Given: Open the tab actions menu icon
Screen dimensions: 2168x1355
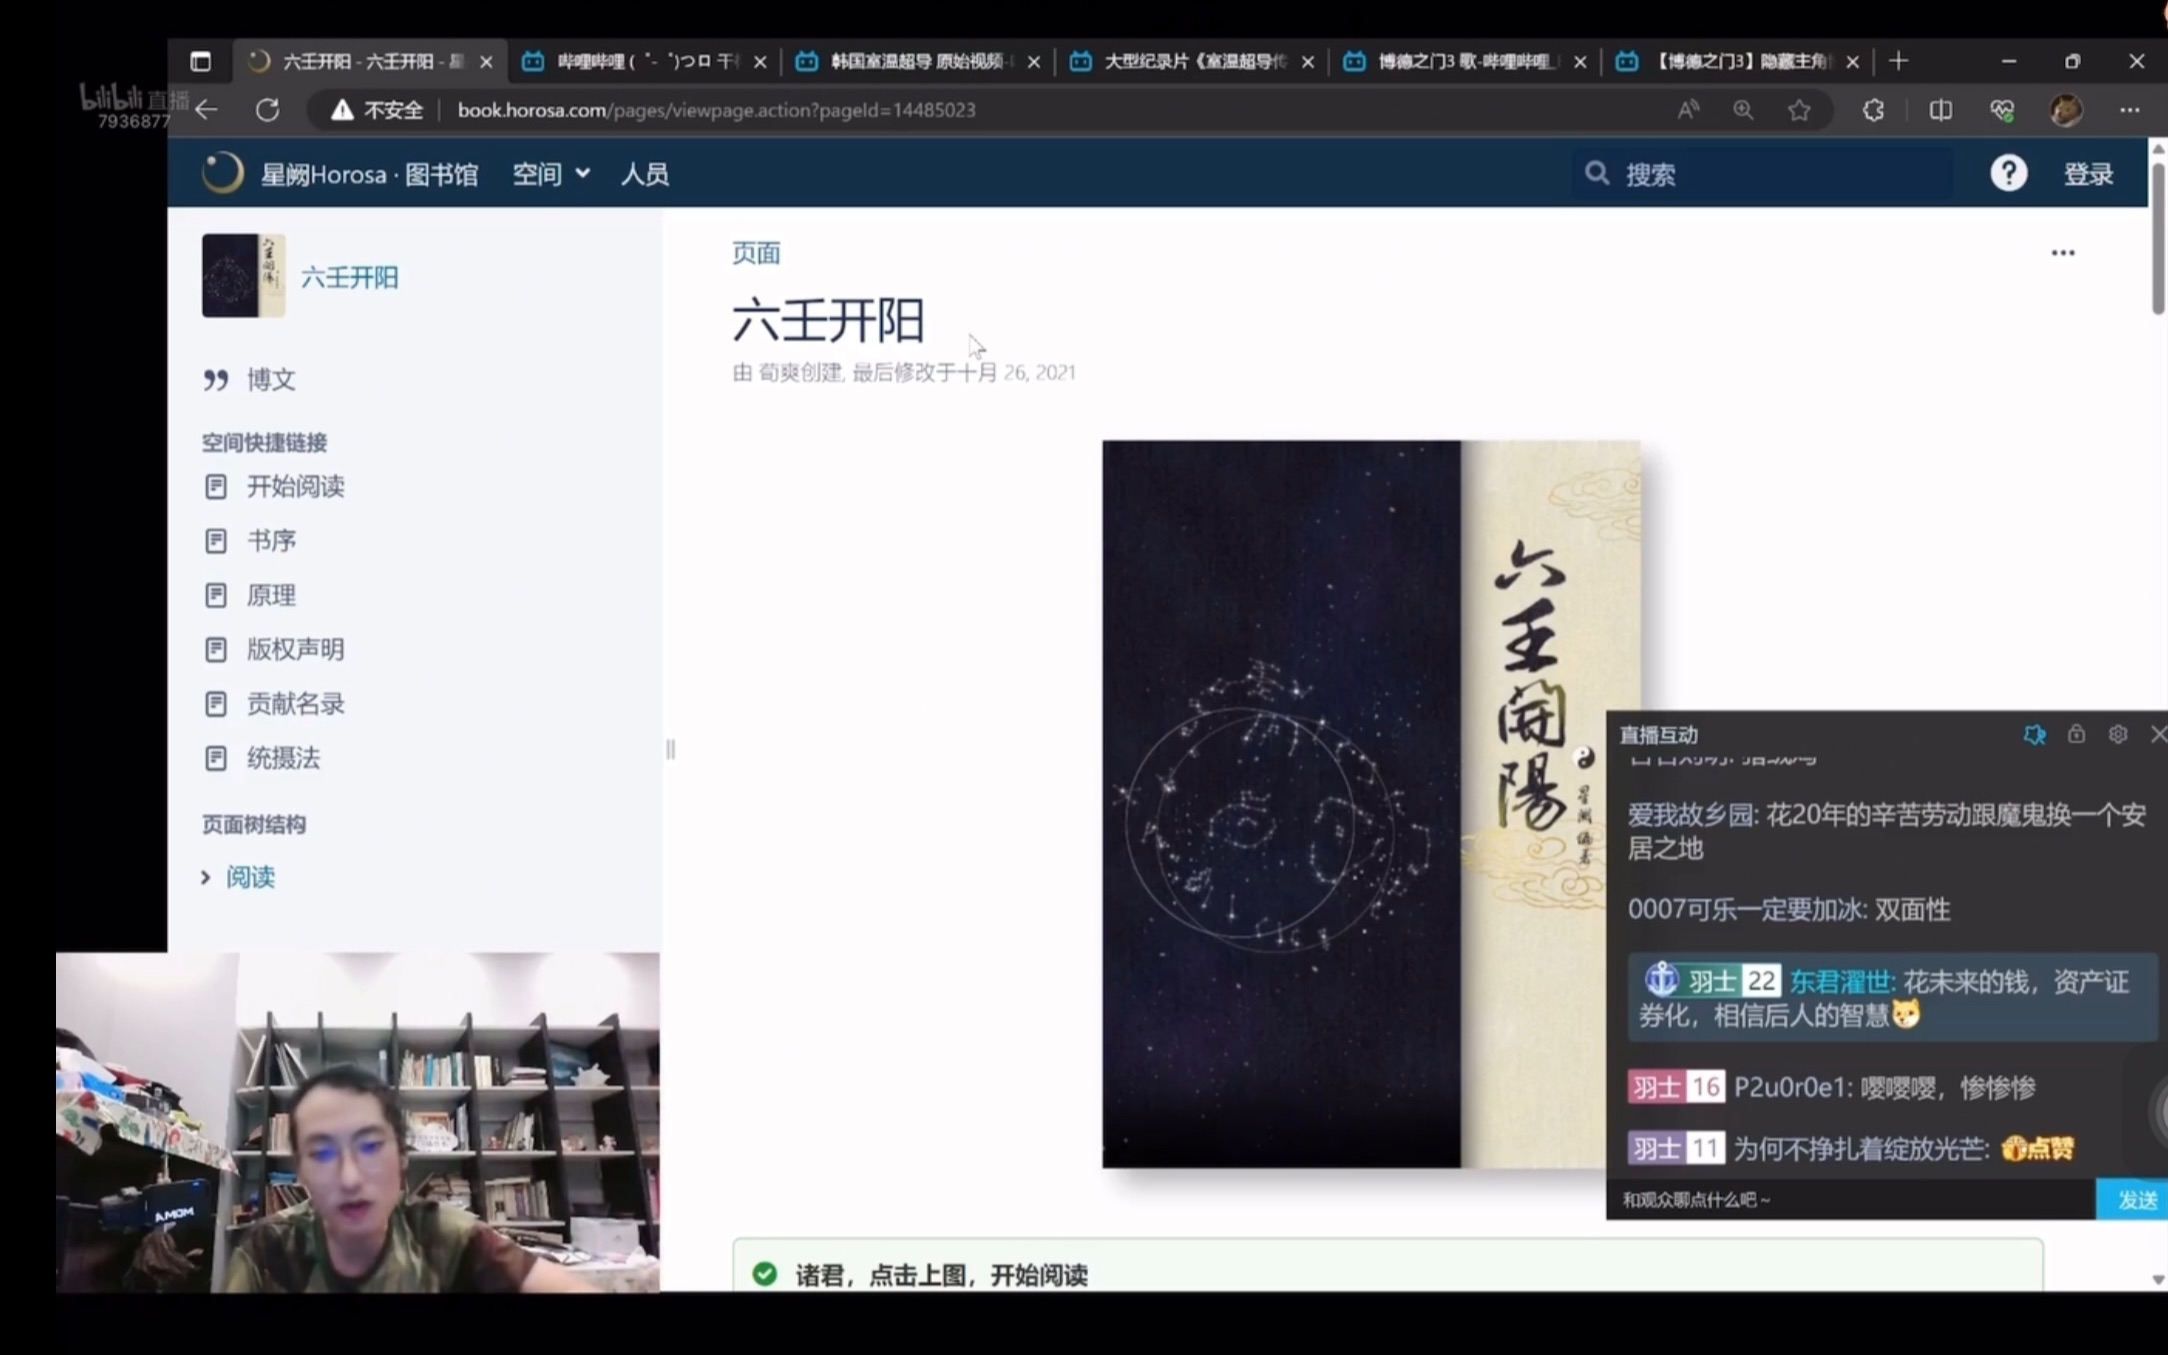Looking at the screenshot, I should [201, 62].
